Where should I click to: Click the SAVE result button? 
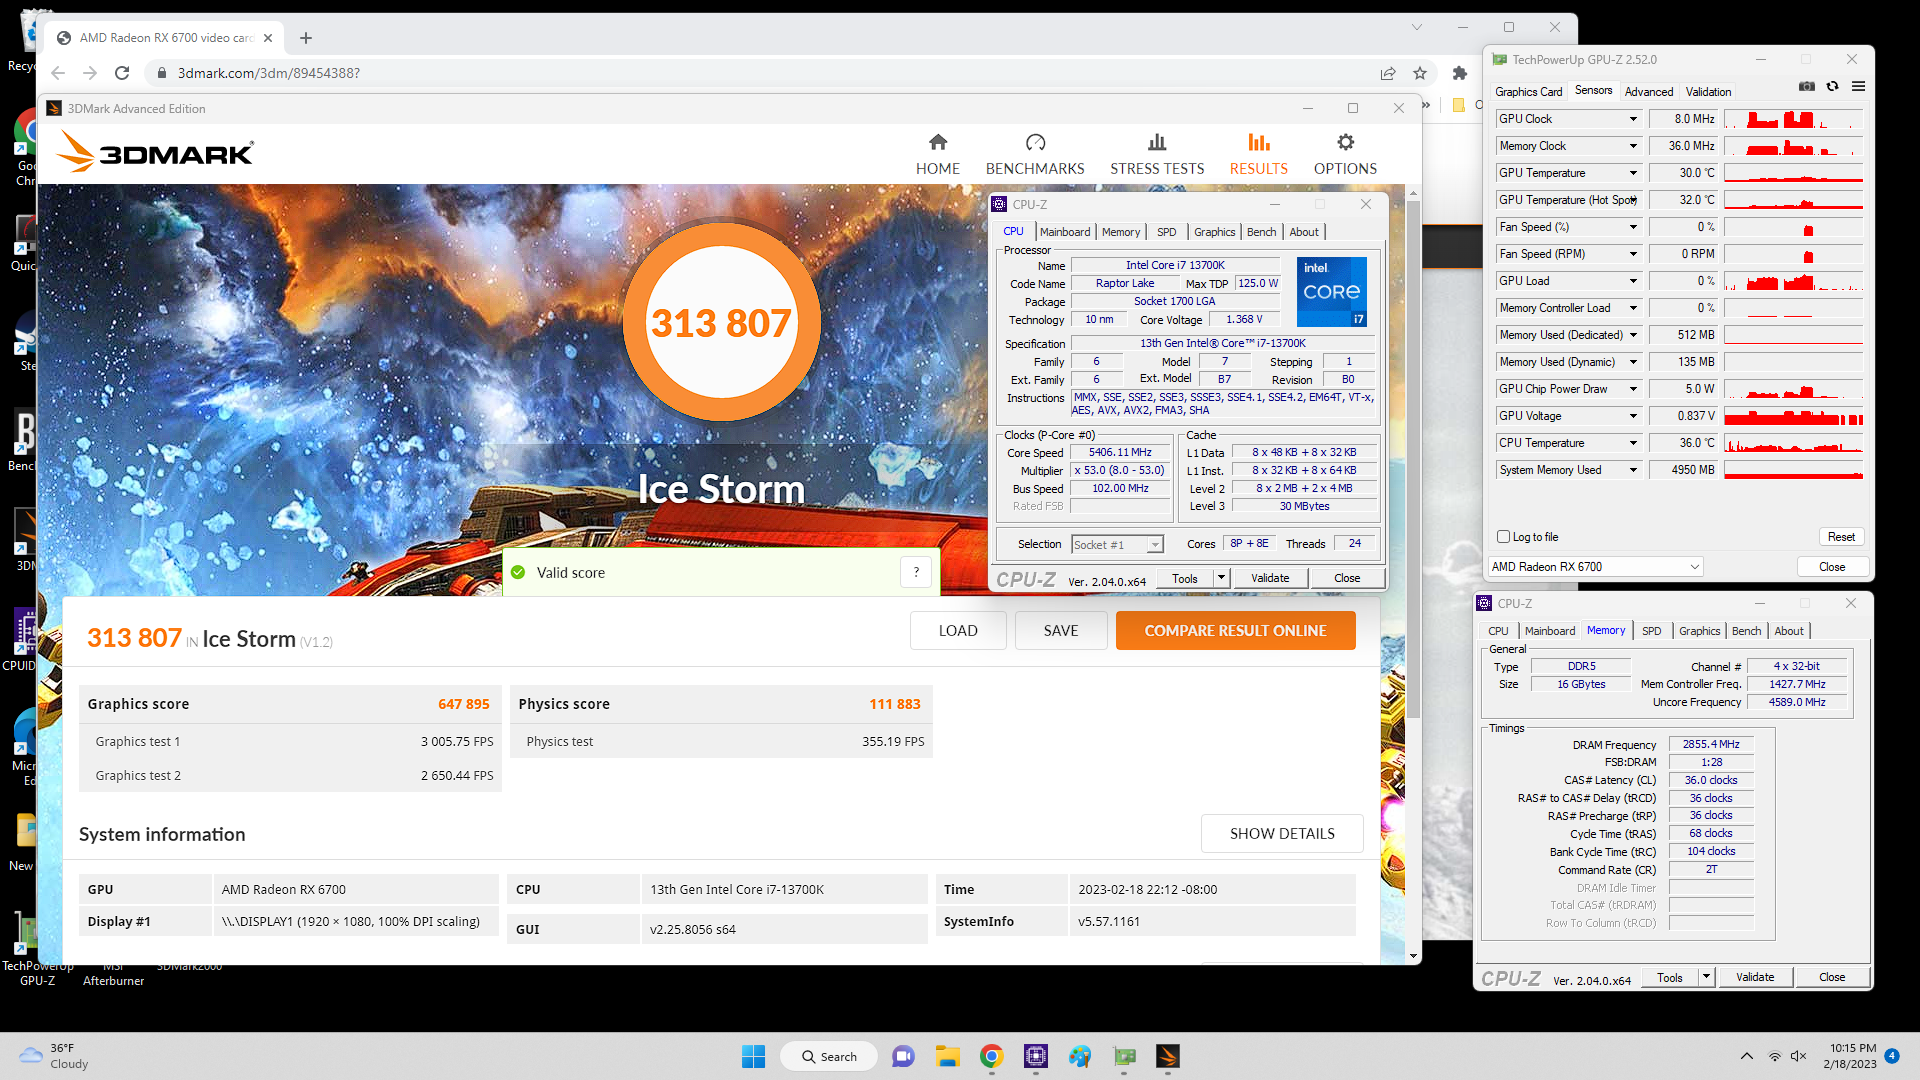(1061, 631)
